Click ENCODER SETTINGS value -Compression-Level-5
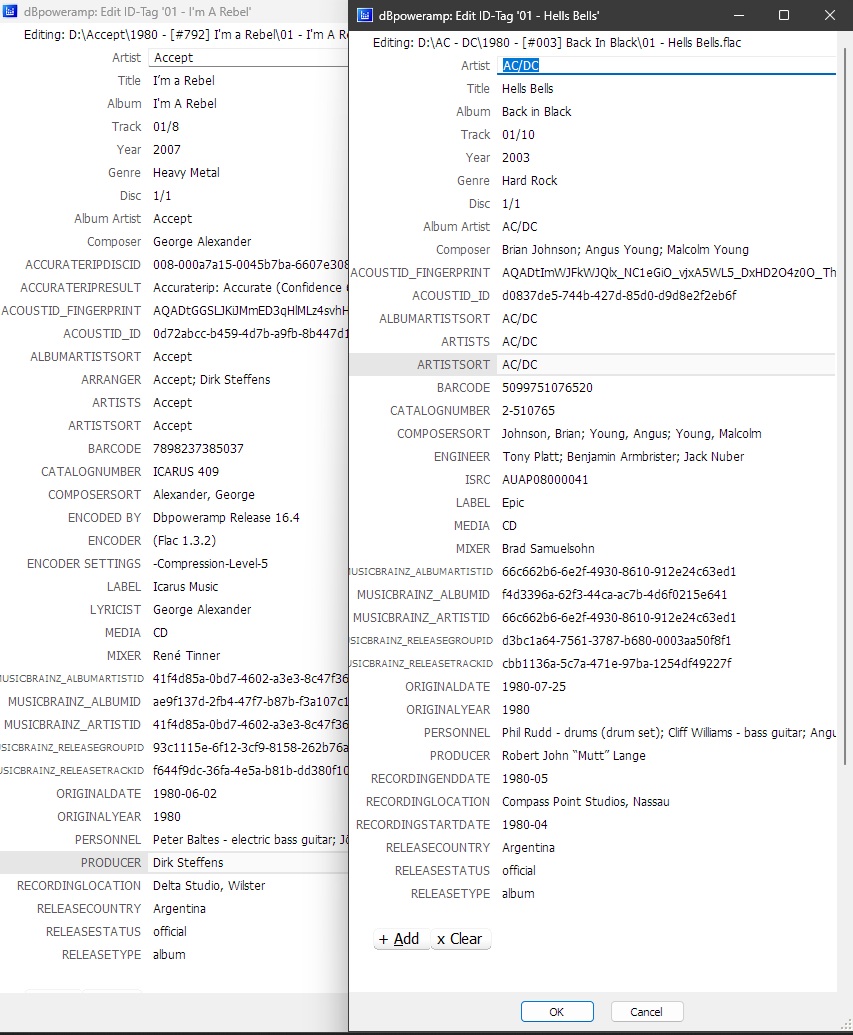 tap(210, 564)
